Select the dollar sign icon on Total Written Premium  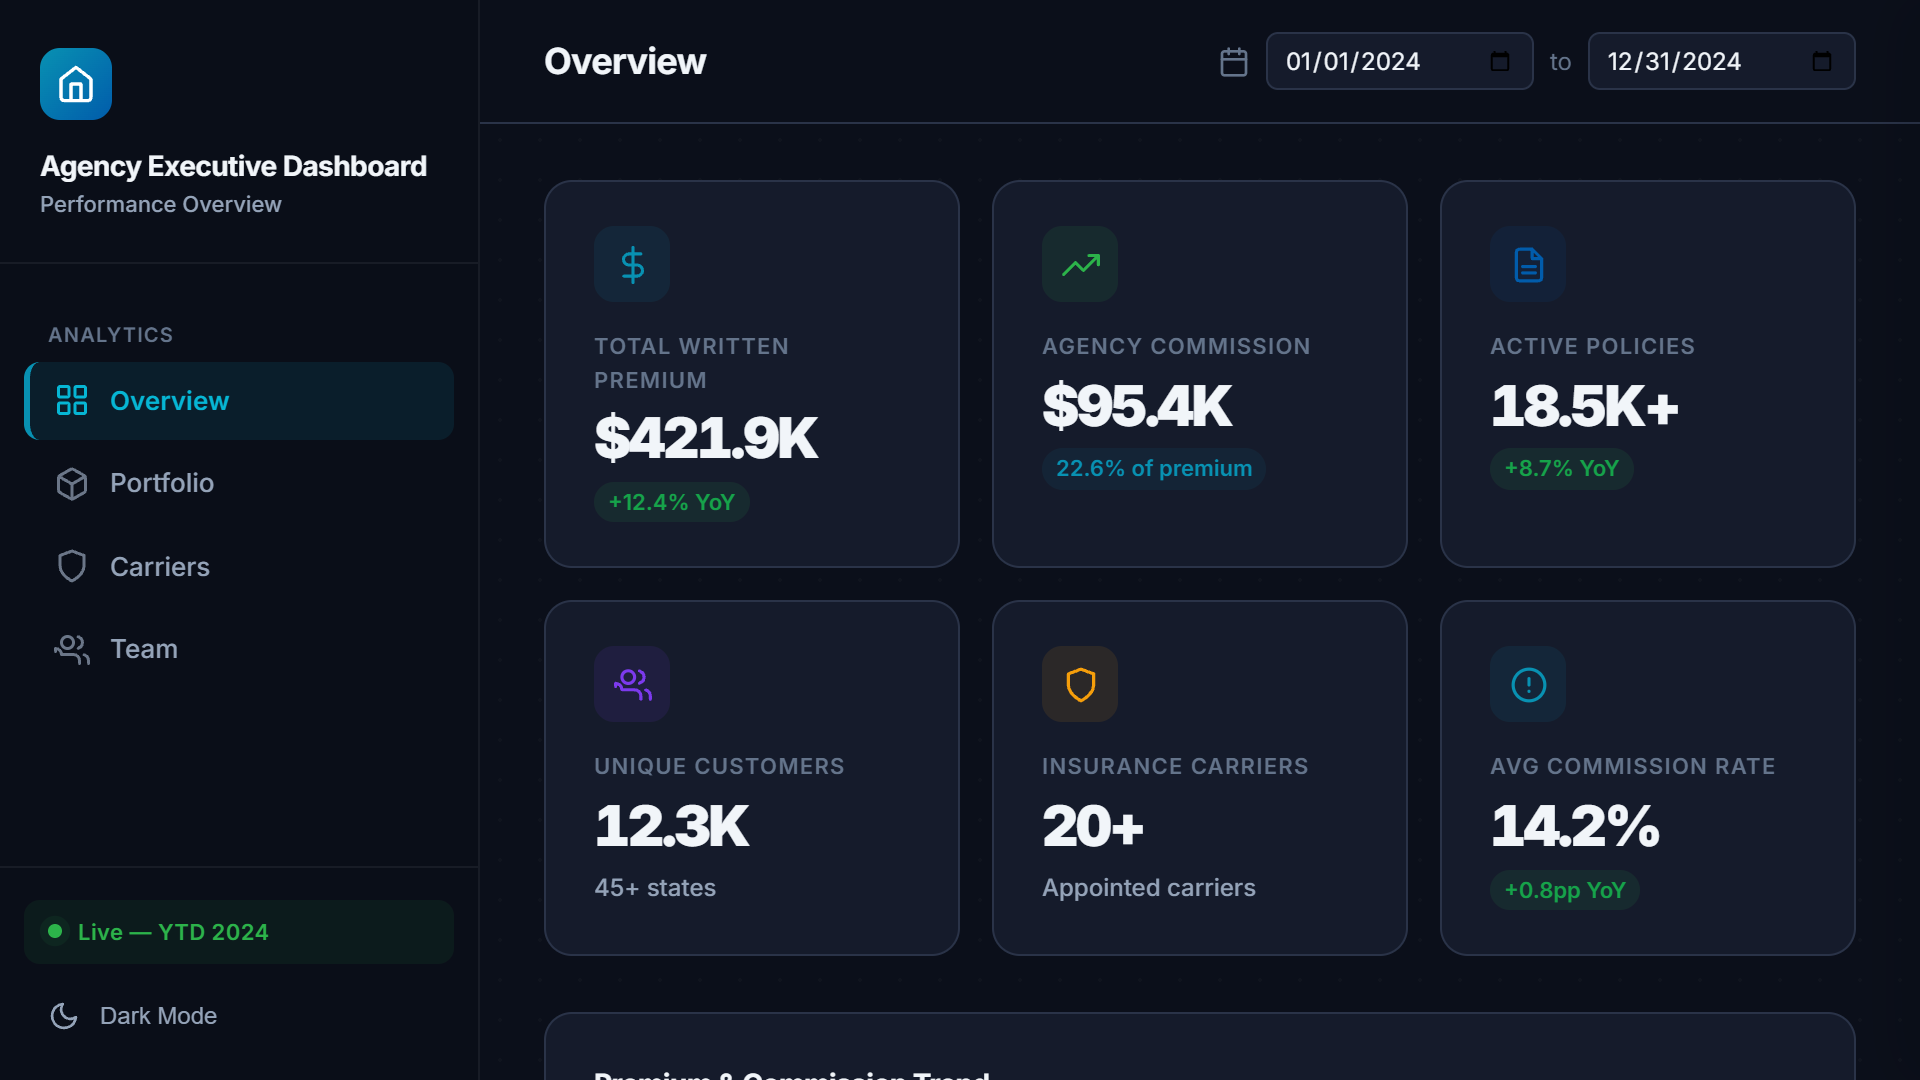pyautogui.click(x=631, y=264)
